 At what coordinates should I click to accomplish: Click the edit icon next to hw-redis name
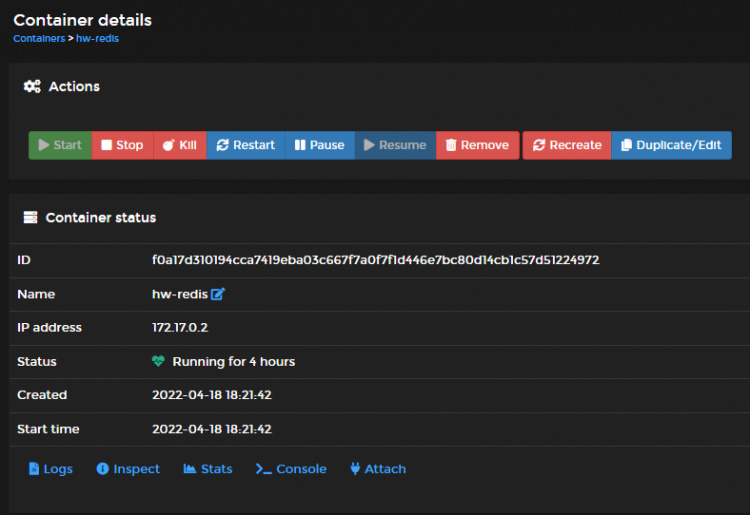218,294
